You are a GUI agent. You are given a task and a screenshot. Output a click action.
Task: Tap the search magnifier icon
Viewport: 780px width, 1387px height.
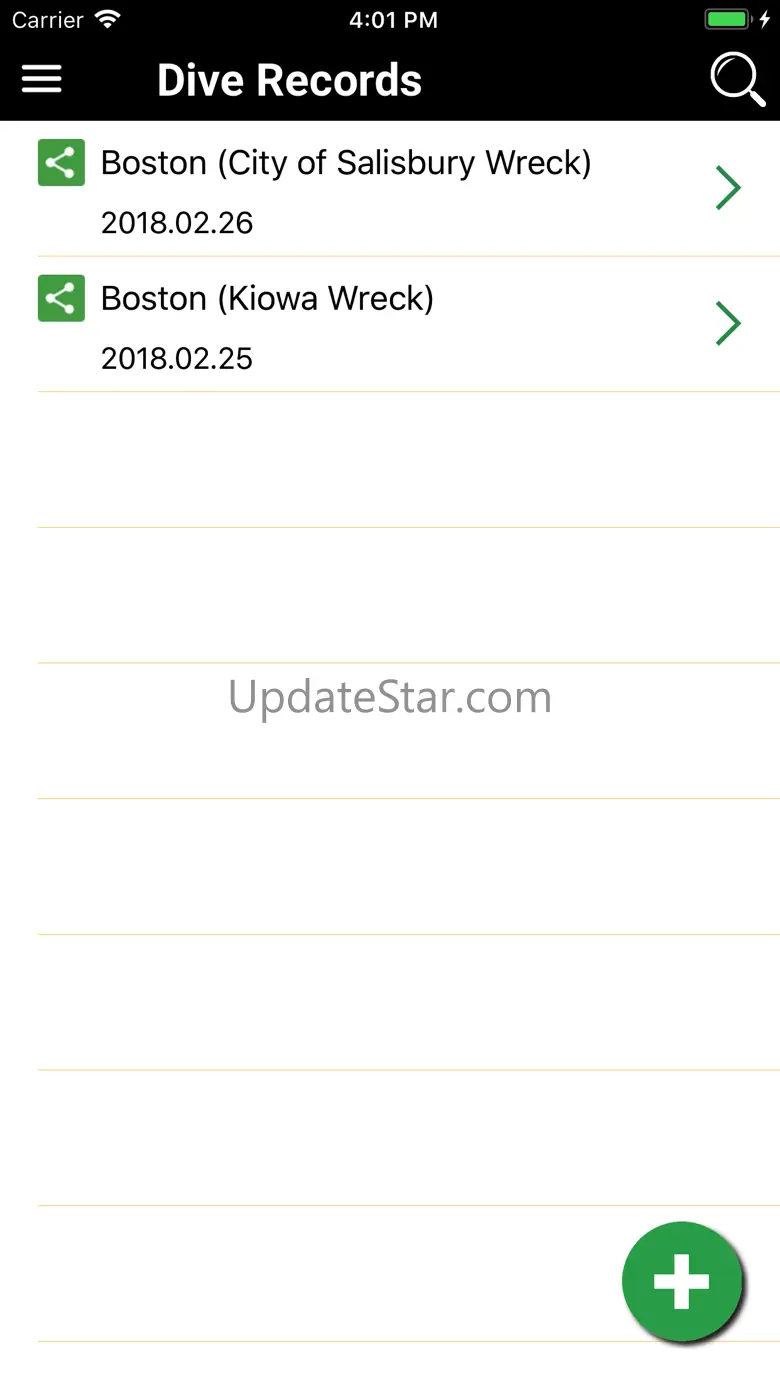coord(738,78)
